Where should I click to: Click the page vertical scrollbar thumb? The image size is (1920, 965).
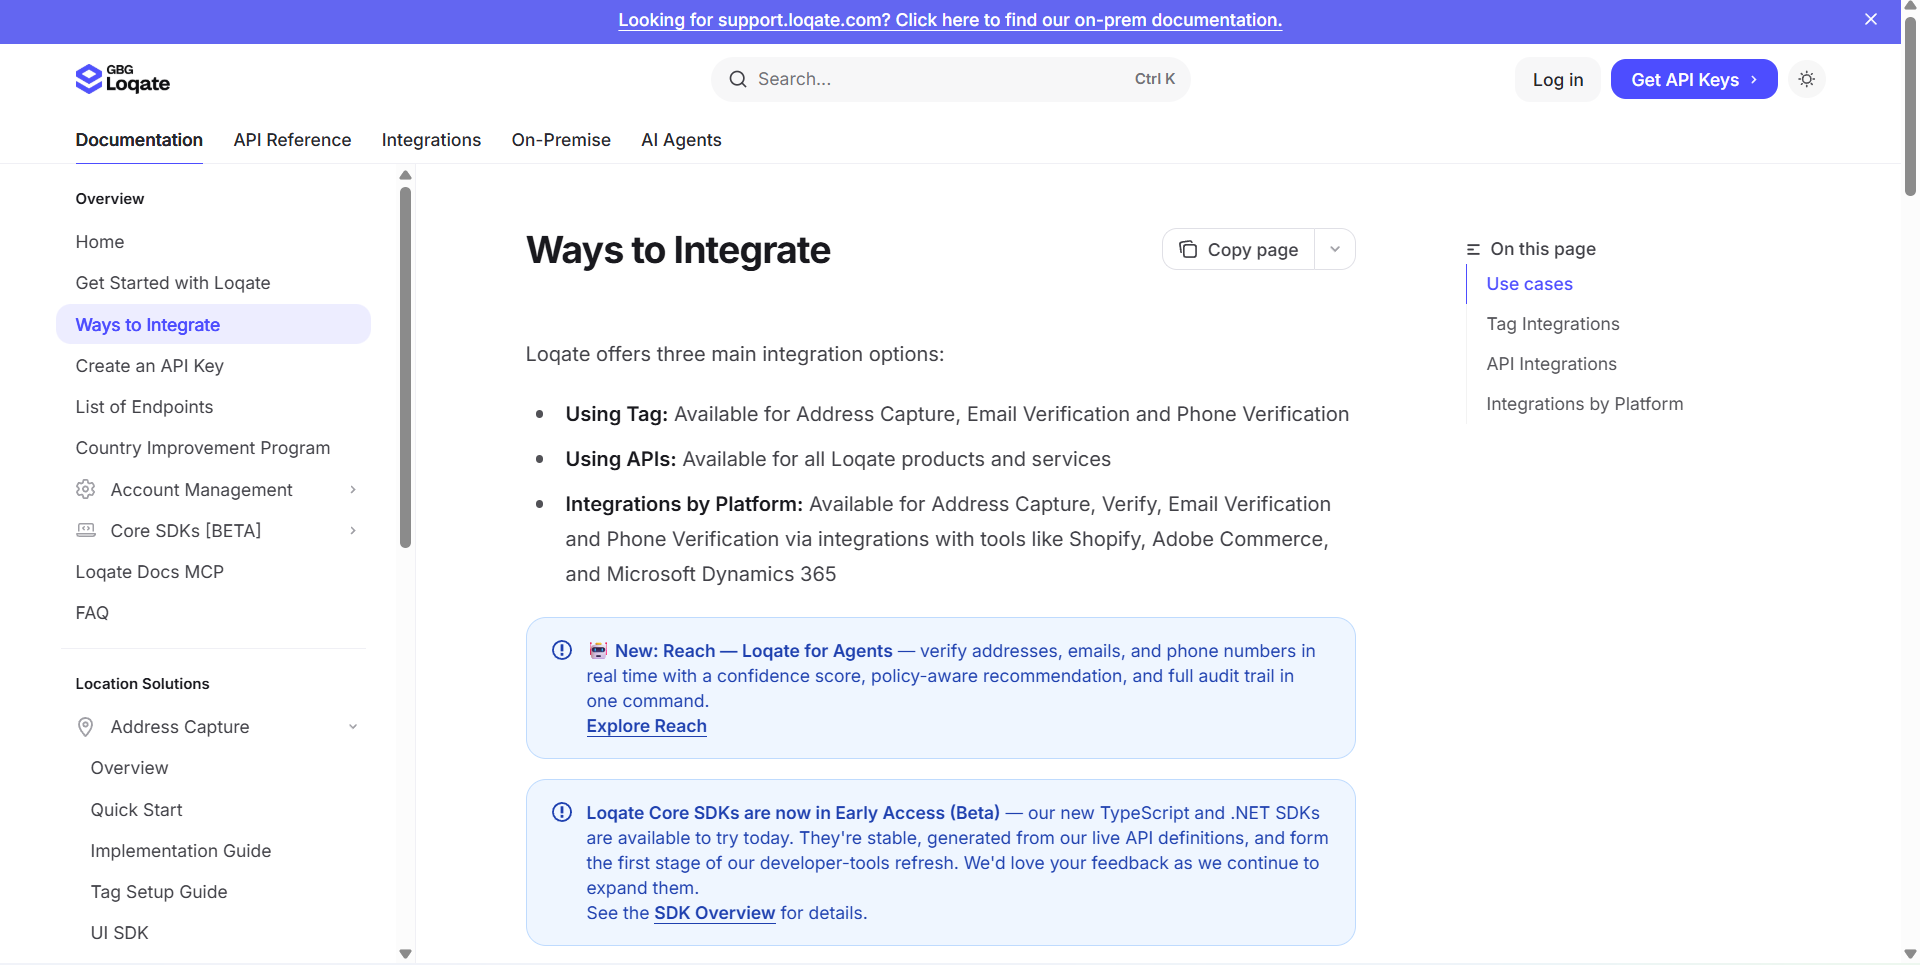(x=1910, y=105)
